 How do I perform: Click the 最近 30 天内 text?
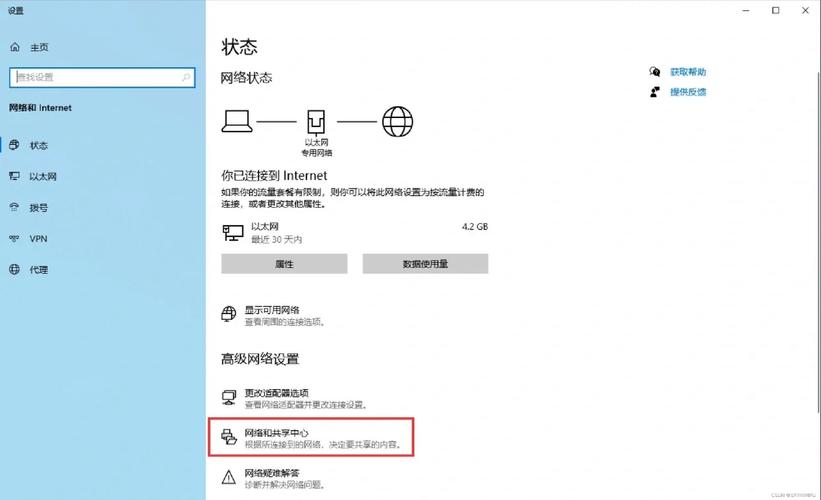[x=276, y=239]
